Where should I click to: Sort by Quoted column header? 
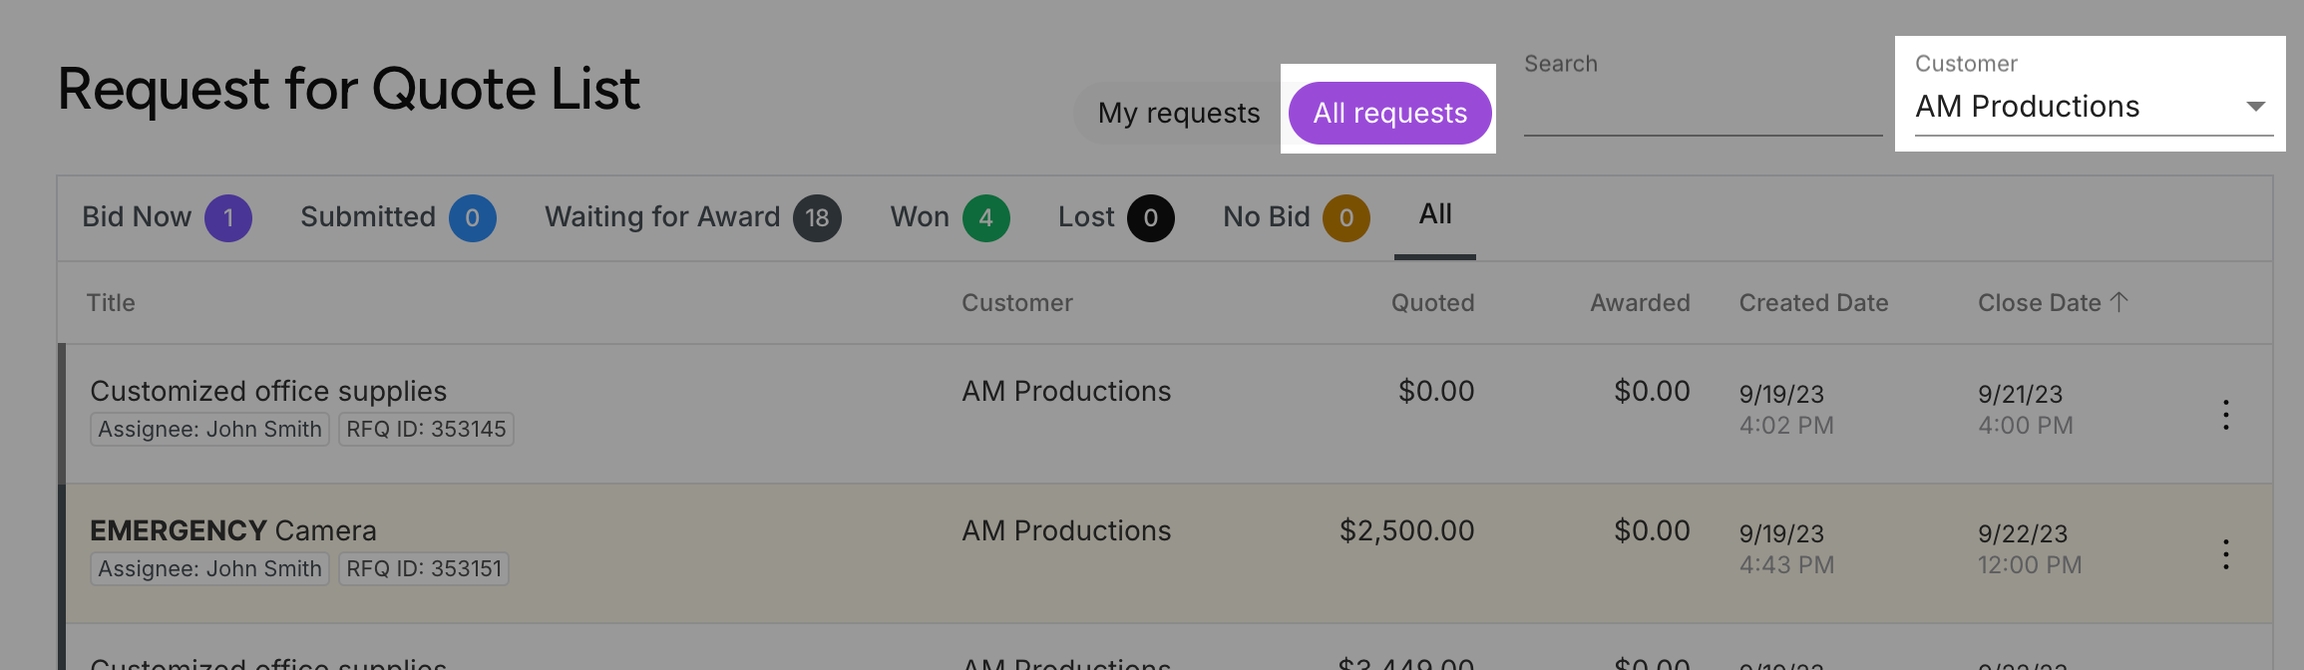pos(1432,303)
